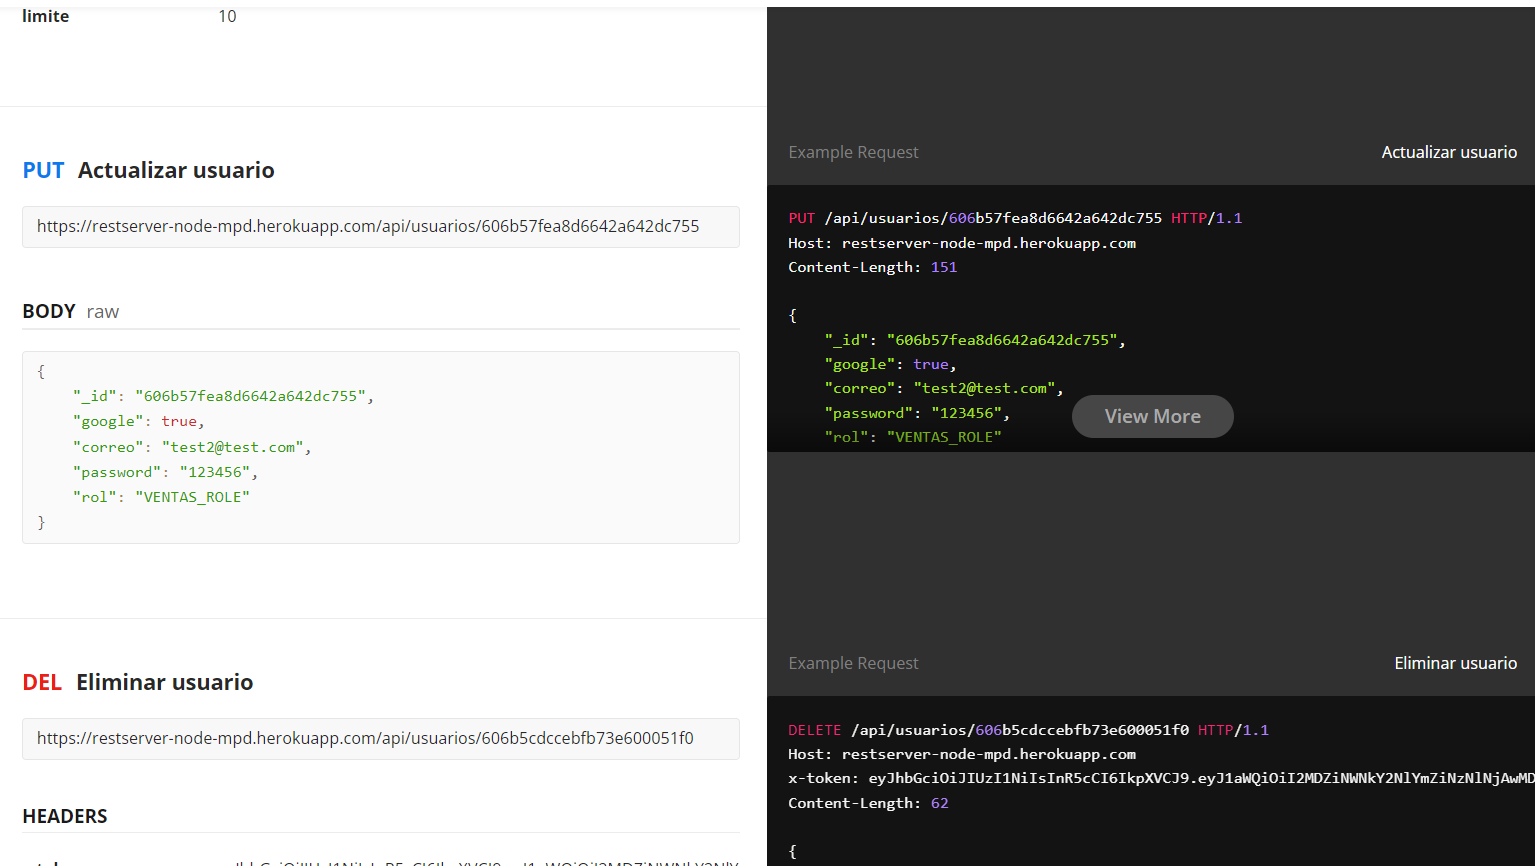Click the limite parameter value 10
The image size is (1535, 866).
tap(227, 15)
